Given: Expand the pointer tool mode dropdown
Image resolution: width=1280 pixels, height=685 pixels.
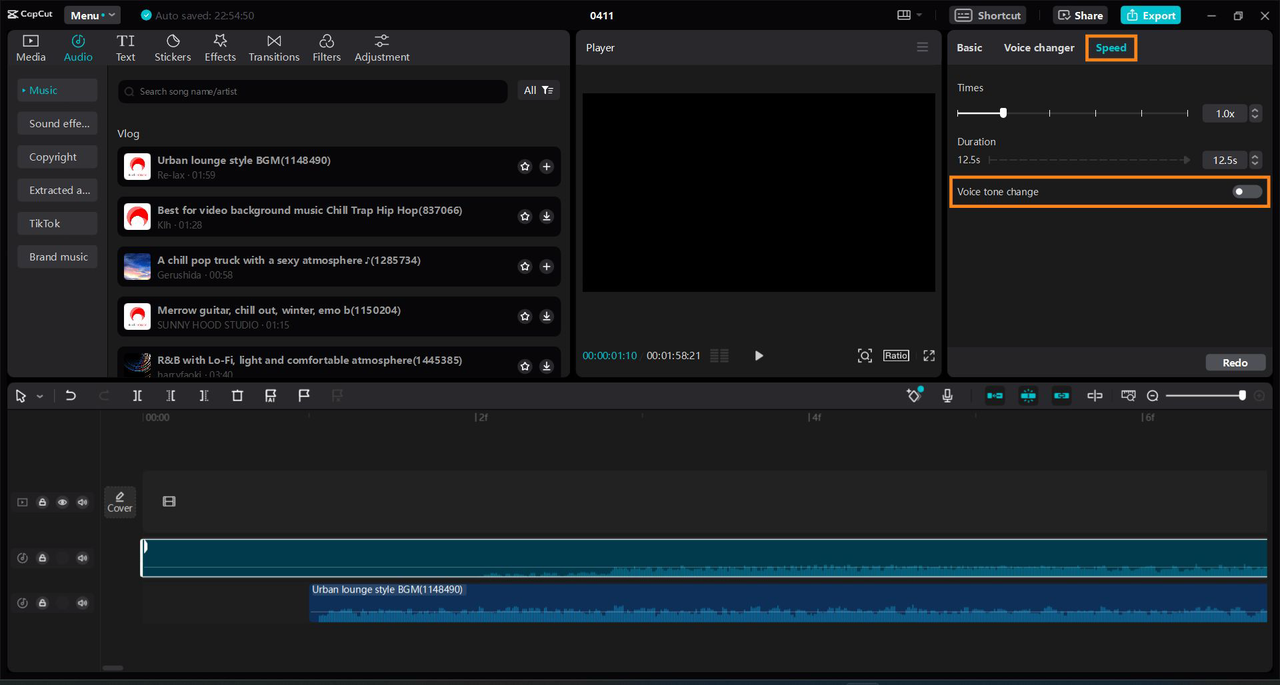Looking at the screenshot, I should click(x=40, y=396).
